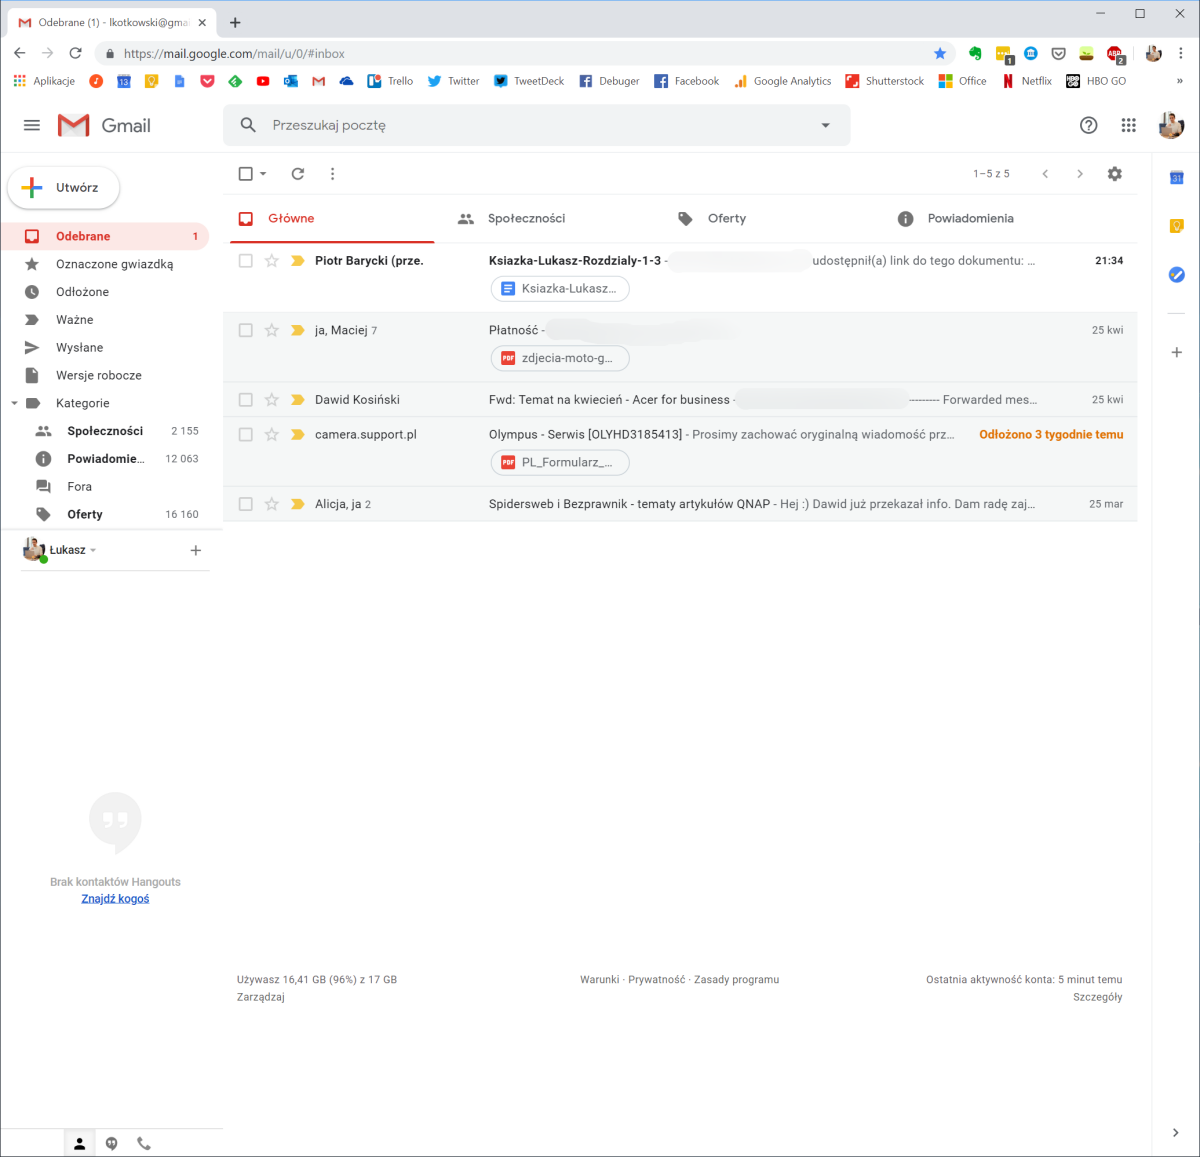Select the Piotr Barycki email checkbox
The image size is (1200, 1157).
(x=246, y=261)
